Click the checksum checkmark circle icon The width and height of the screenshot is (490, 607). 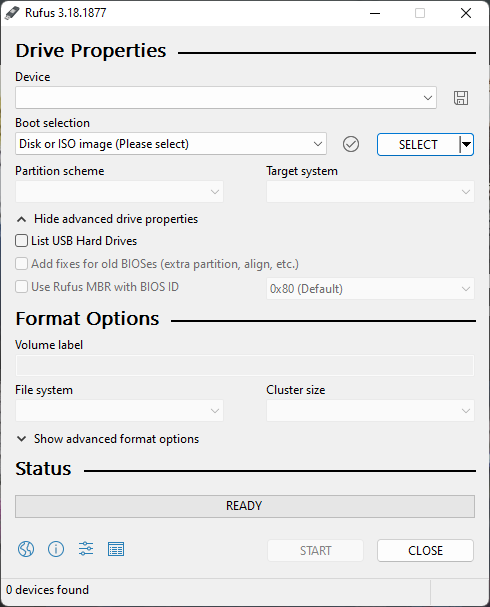click(351, 144)
